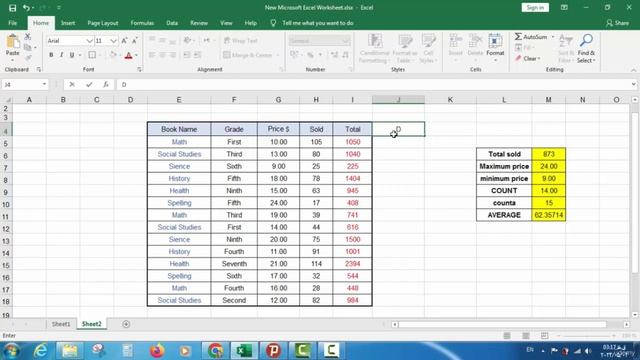Click the Sign in button
Screen dimensions: 640x360
535,8
